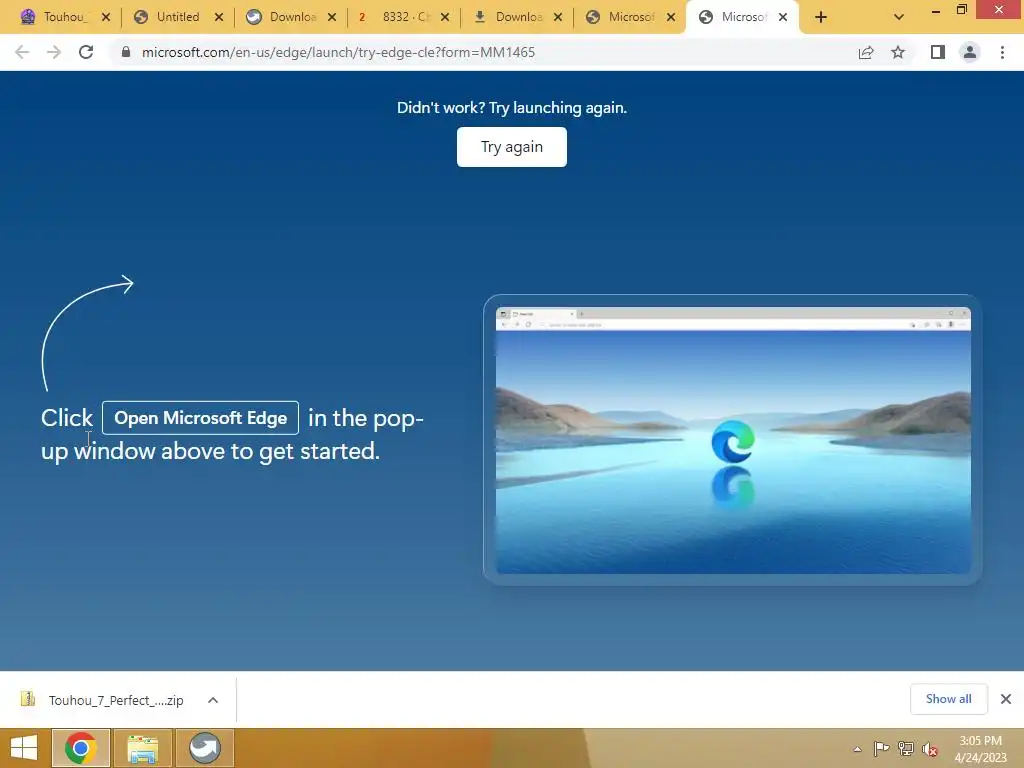Go forward in browser history
This screenshot has width=1024, height=768.
(54, 52)
